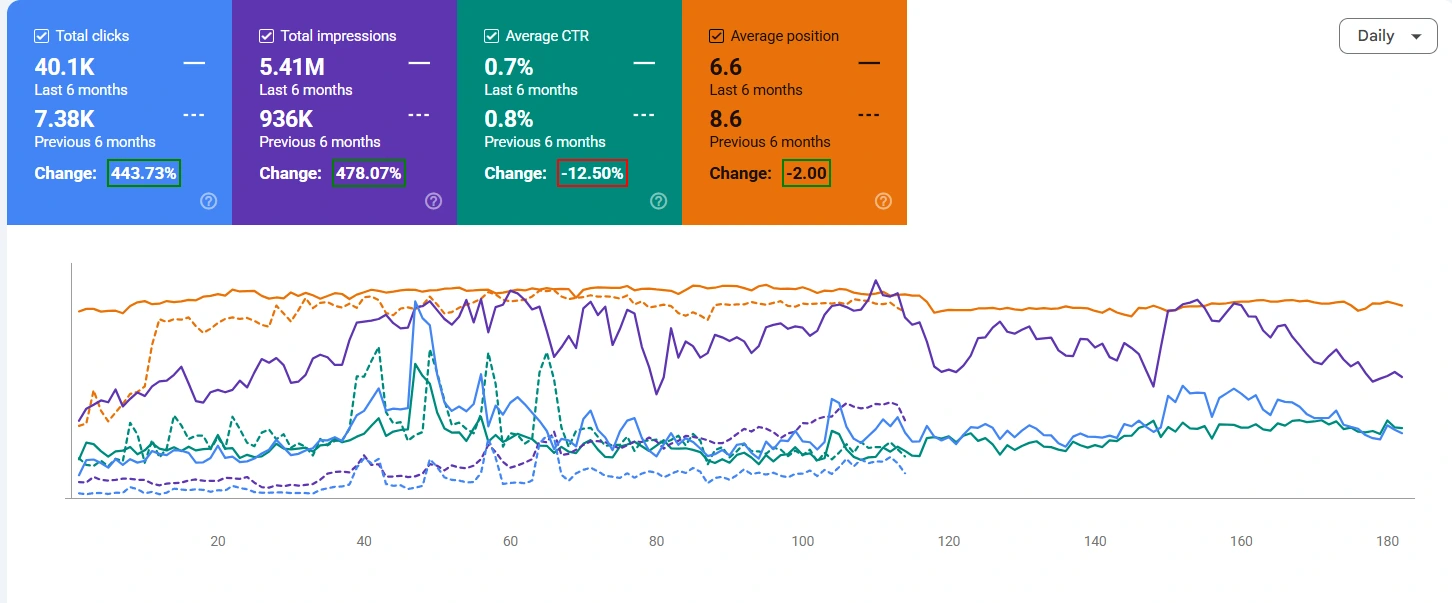Image resolution: width=1452 pixels, height=603 pixels.
Task: Click dashed line legend on Total impressions card
Action: (419, 115)
